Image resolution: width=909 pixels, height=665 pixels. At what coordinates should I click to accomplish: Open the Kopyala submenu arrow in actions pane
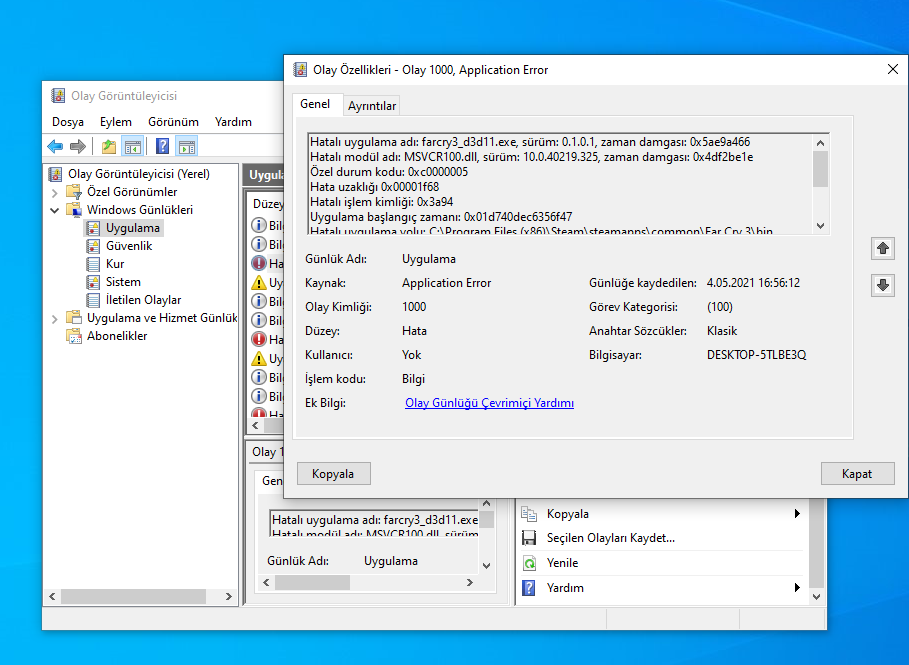coord(797,514)
